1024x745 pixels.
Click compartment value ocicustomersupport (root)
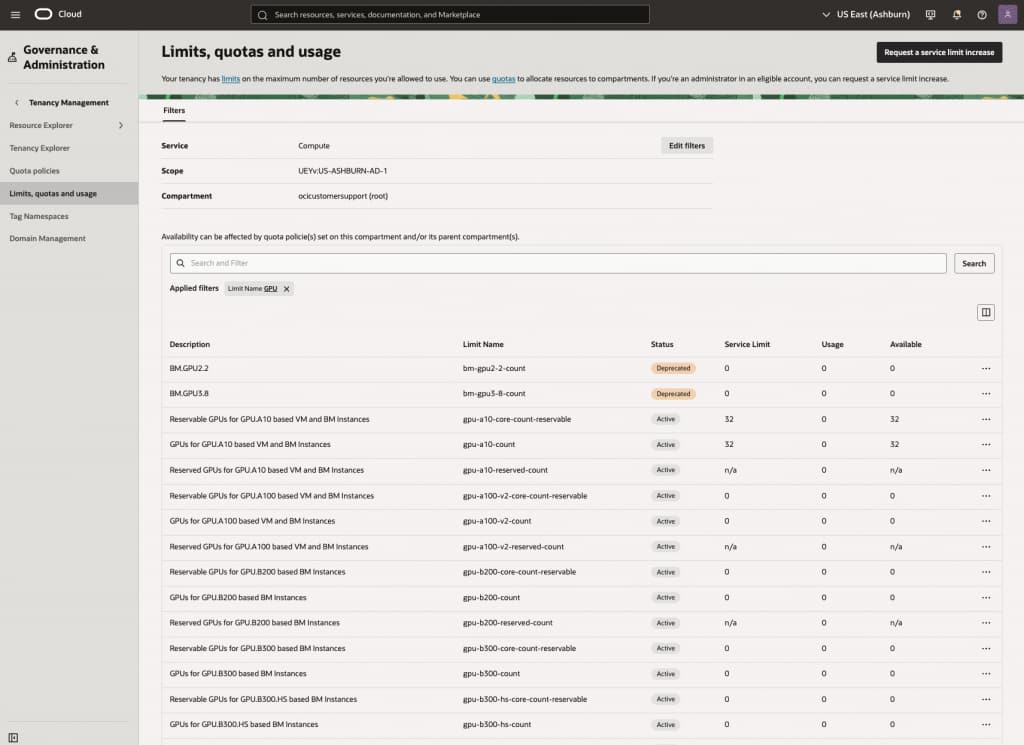[343, 196]
